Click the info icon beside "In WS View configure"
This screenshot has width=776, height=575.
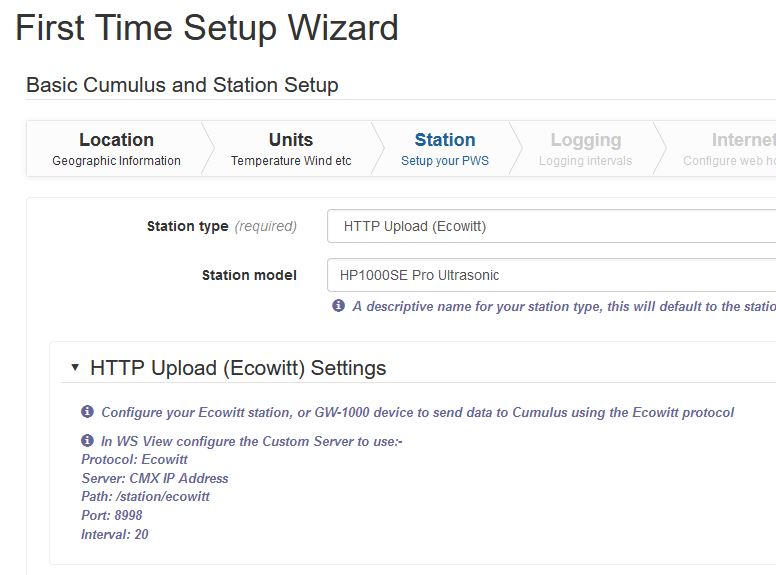(x=87, y=440)
